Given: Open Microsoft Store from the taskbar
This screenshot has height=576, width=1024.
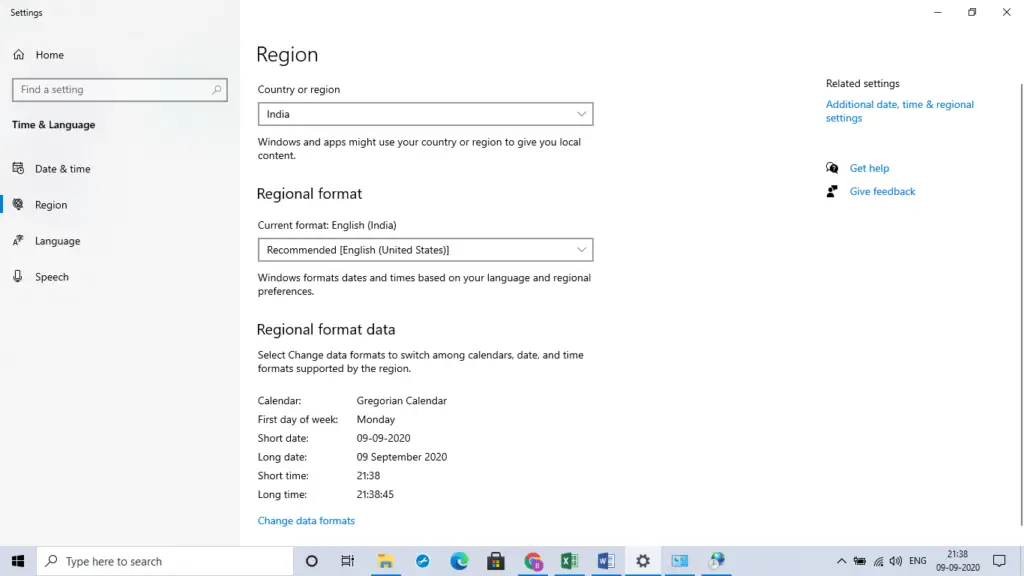Looking at the screenshot, I should tap(496, 561).
